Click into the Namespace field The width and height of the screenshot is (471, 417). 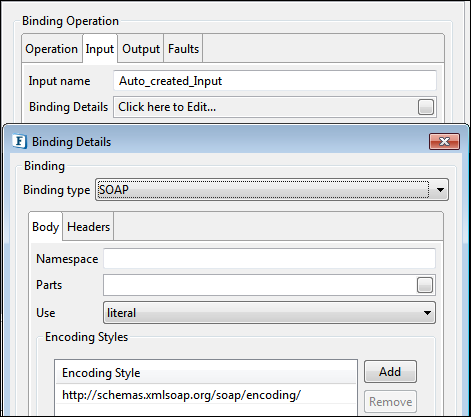tap(269, 259)
